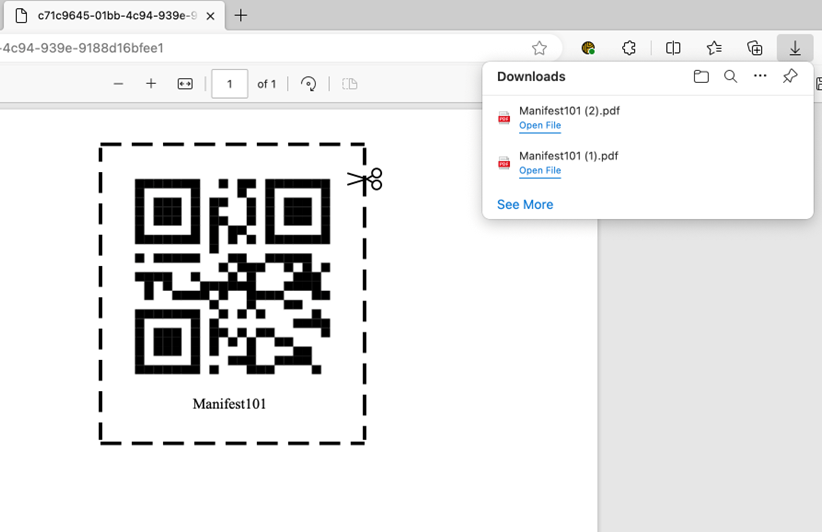The width and height of the screenshot is (822, 532).
Task: Toggle split screen view
Action: click(673, 48)
